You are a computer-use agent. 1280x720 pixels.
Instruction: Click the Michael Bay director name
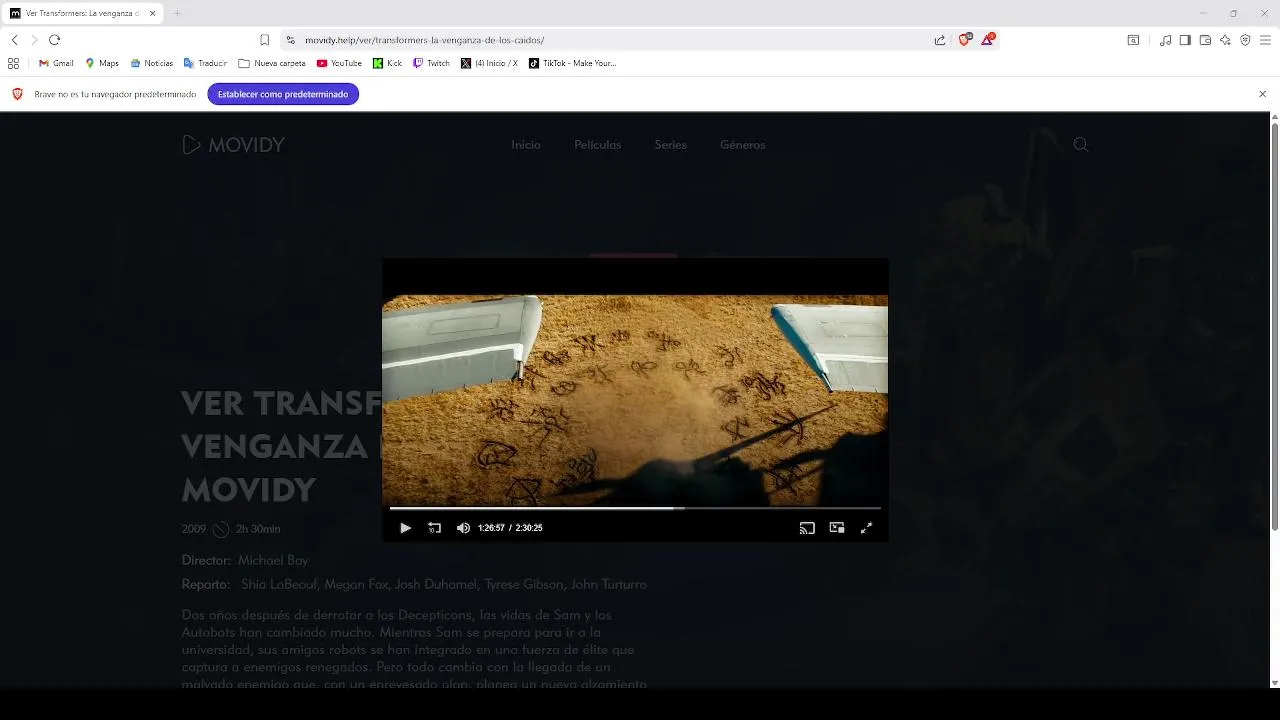(x=273, y=561)
